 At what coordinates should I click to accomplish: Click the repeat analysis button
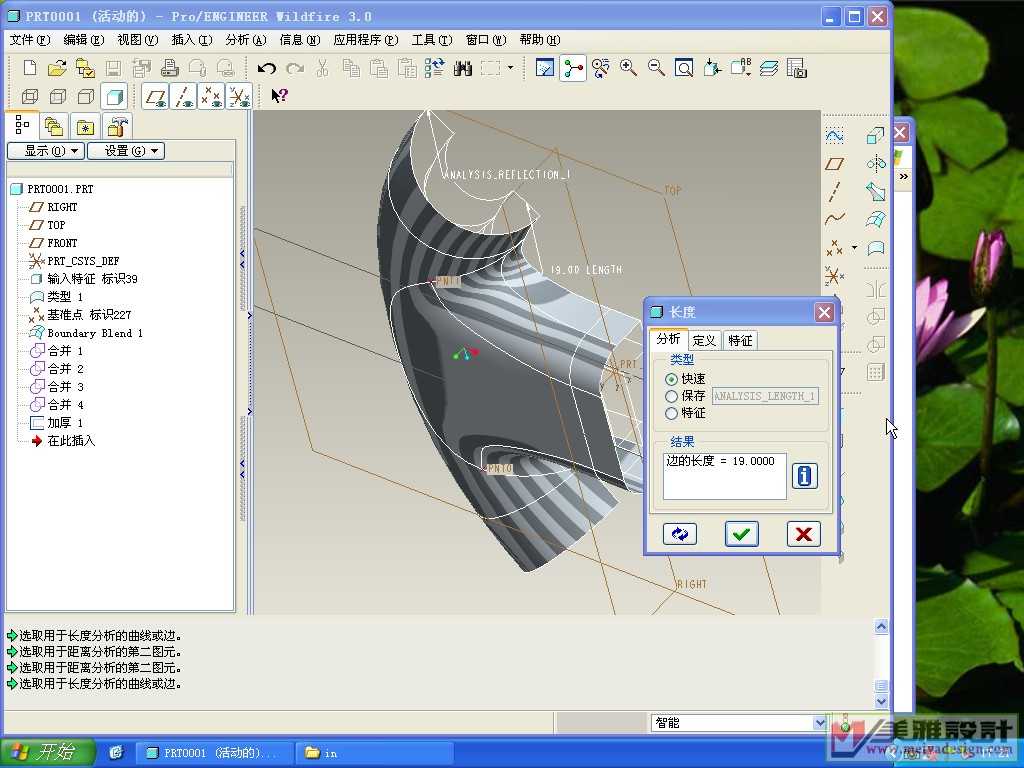(x=680, y=534)
